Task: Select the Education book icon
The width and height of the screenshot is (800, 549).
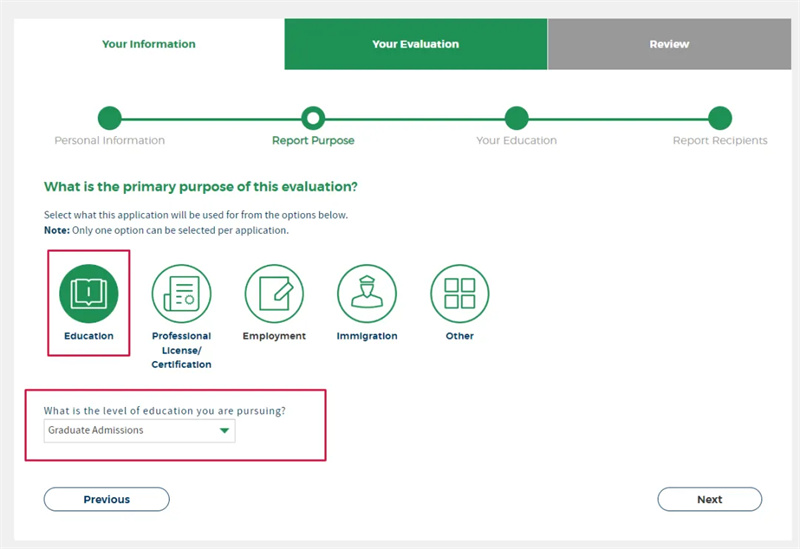Action: click(88, 293)
